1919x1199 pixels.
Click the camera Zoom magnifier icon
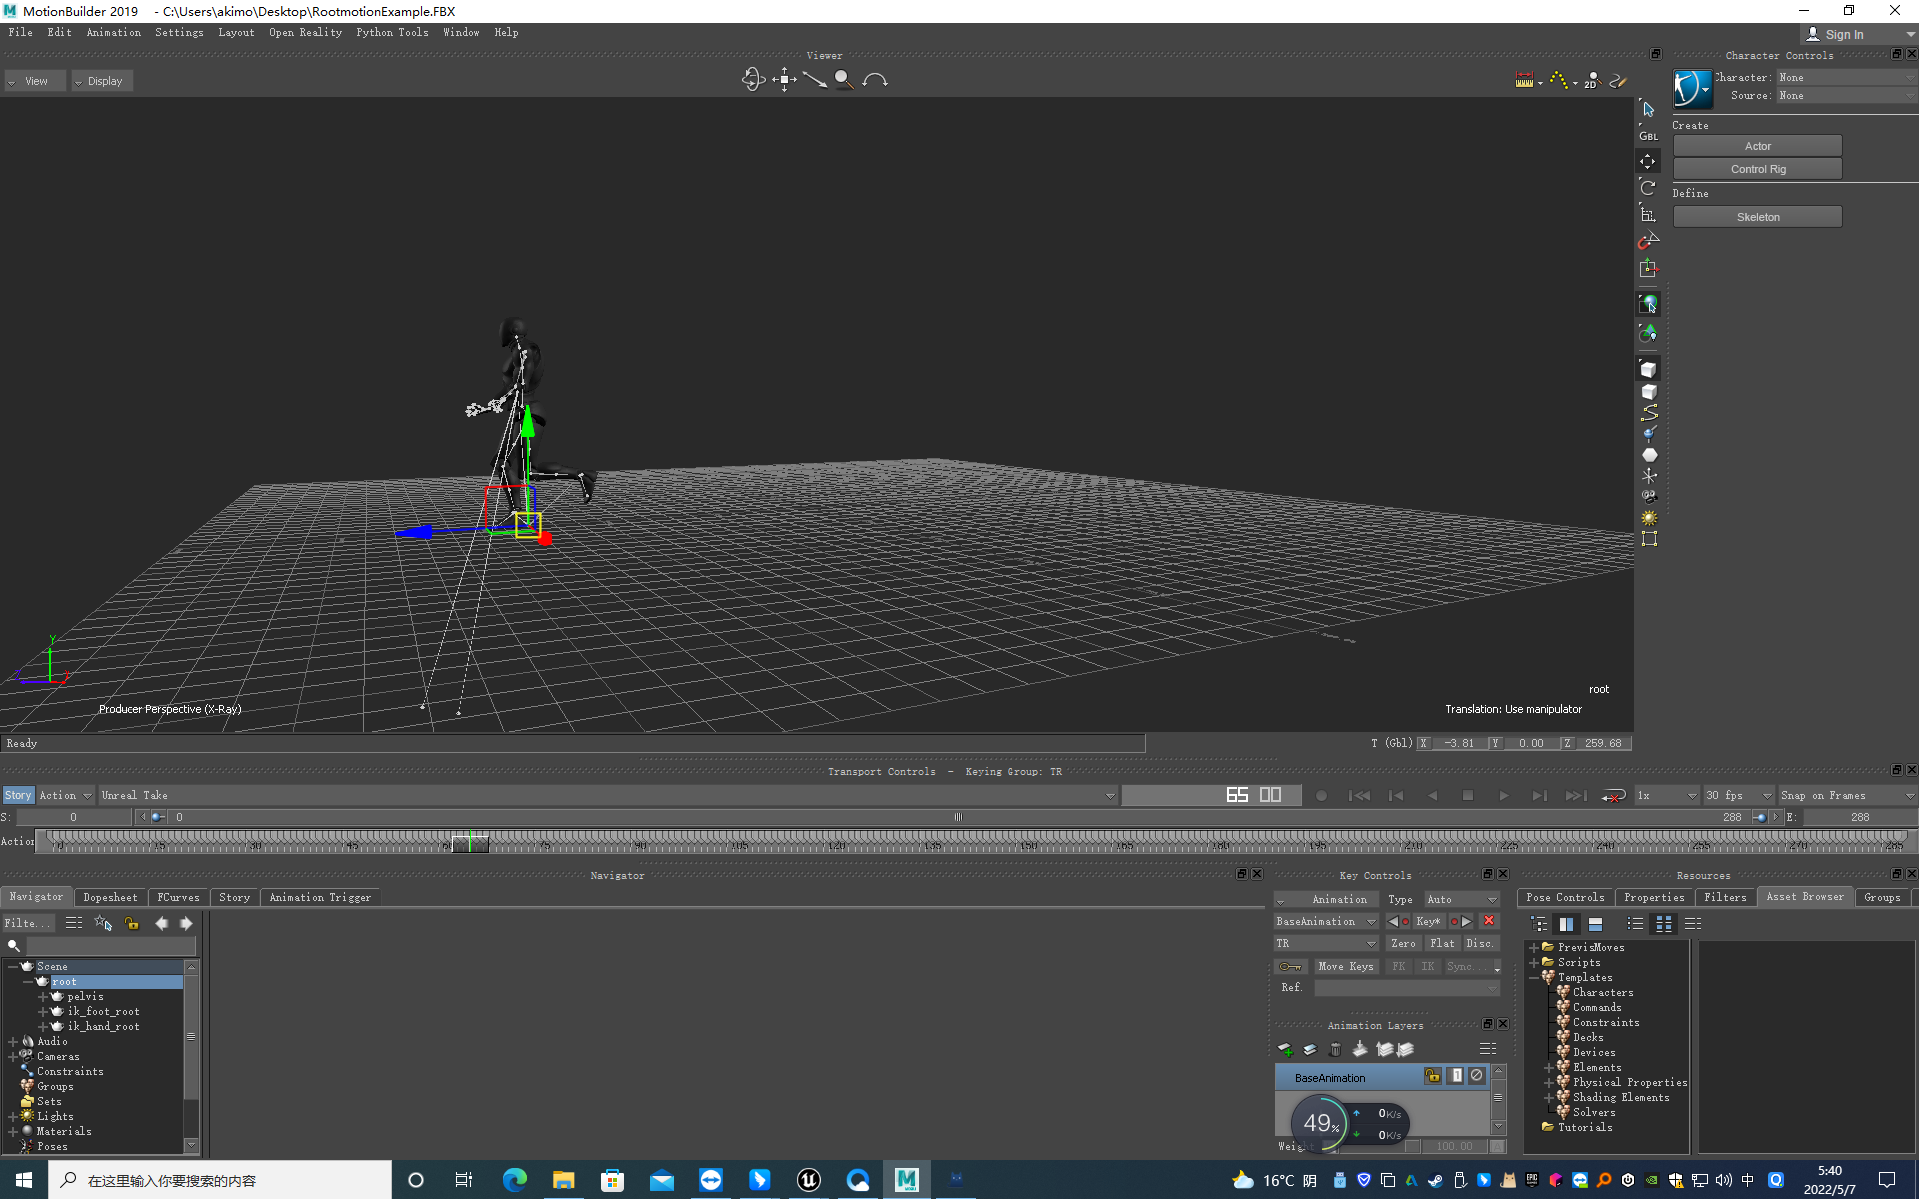coord(843,80)
